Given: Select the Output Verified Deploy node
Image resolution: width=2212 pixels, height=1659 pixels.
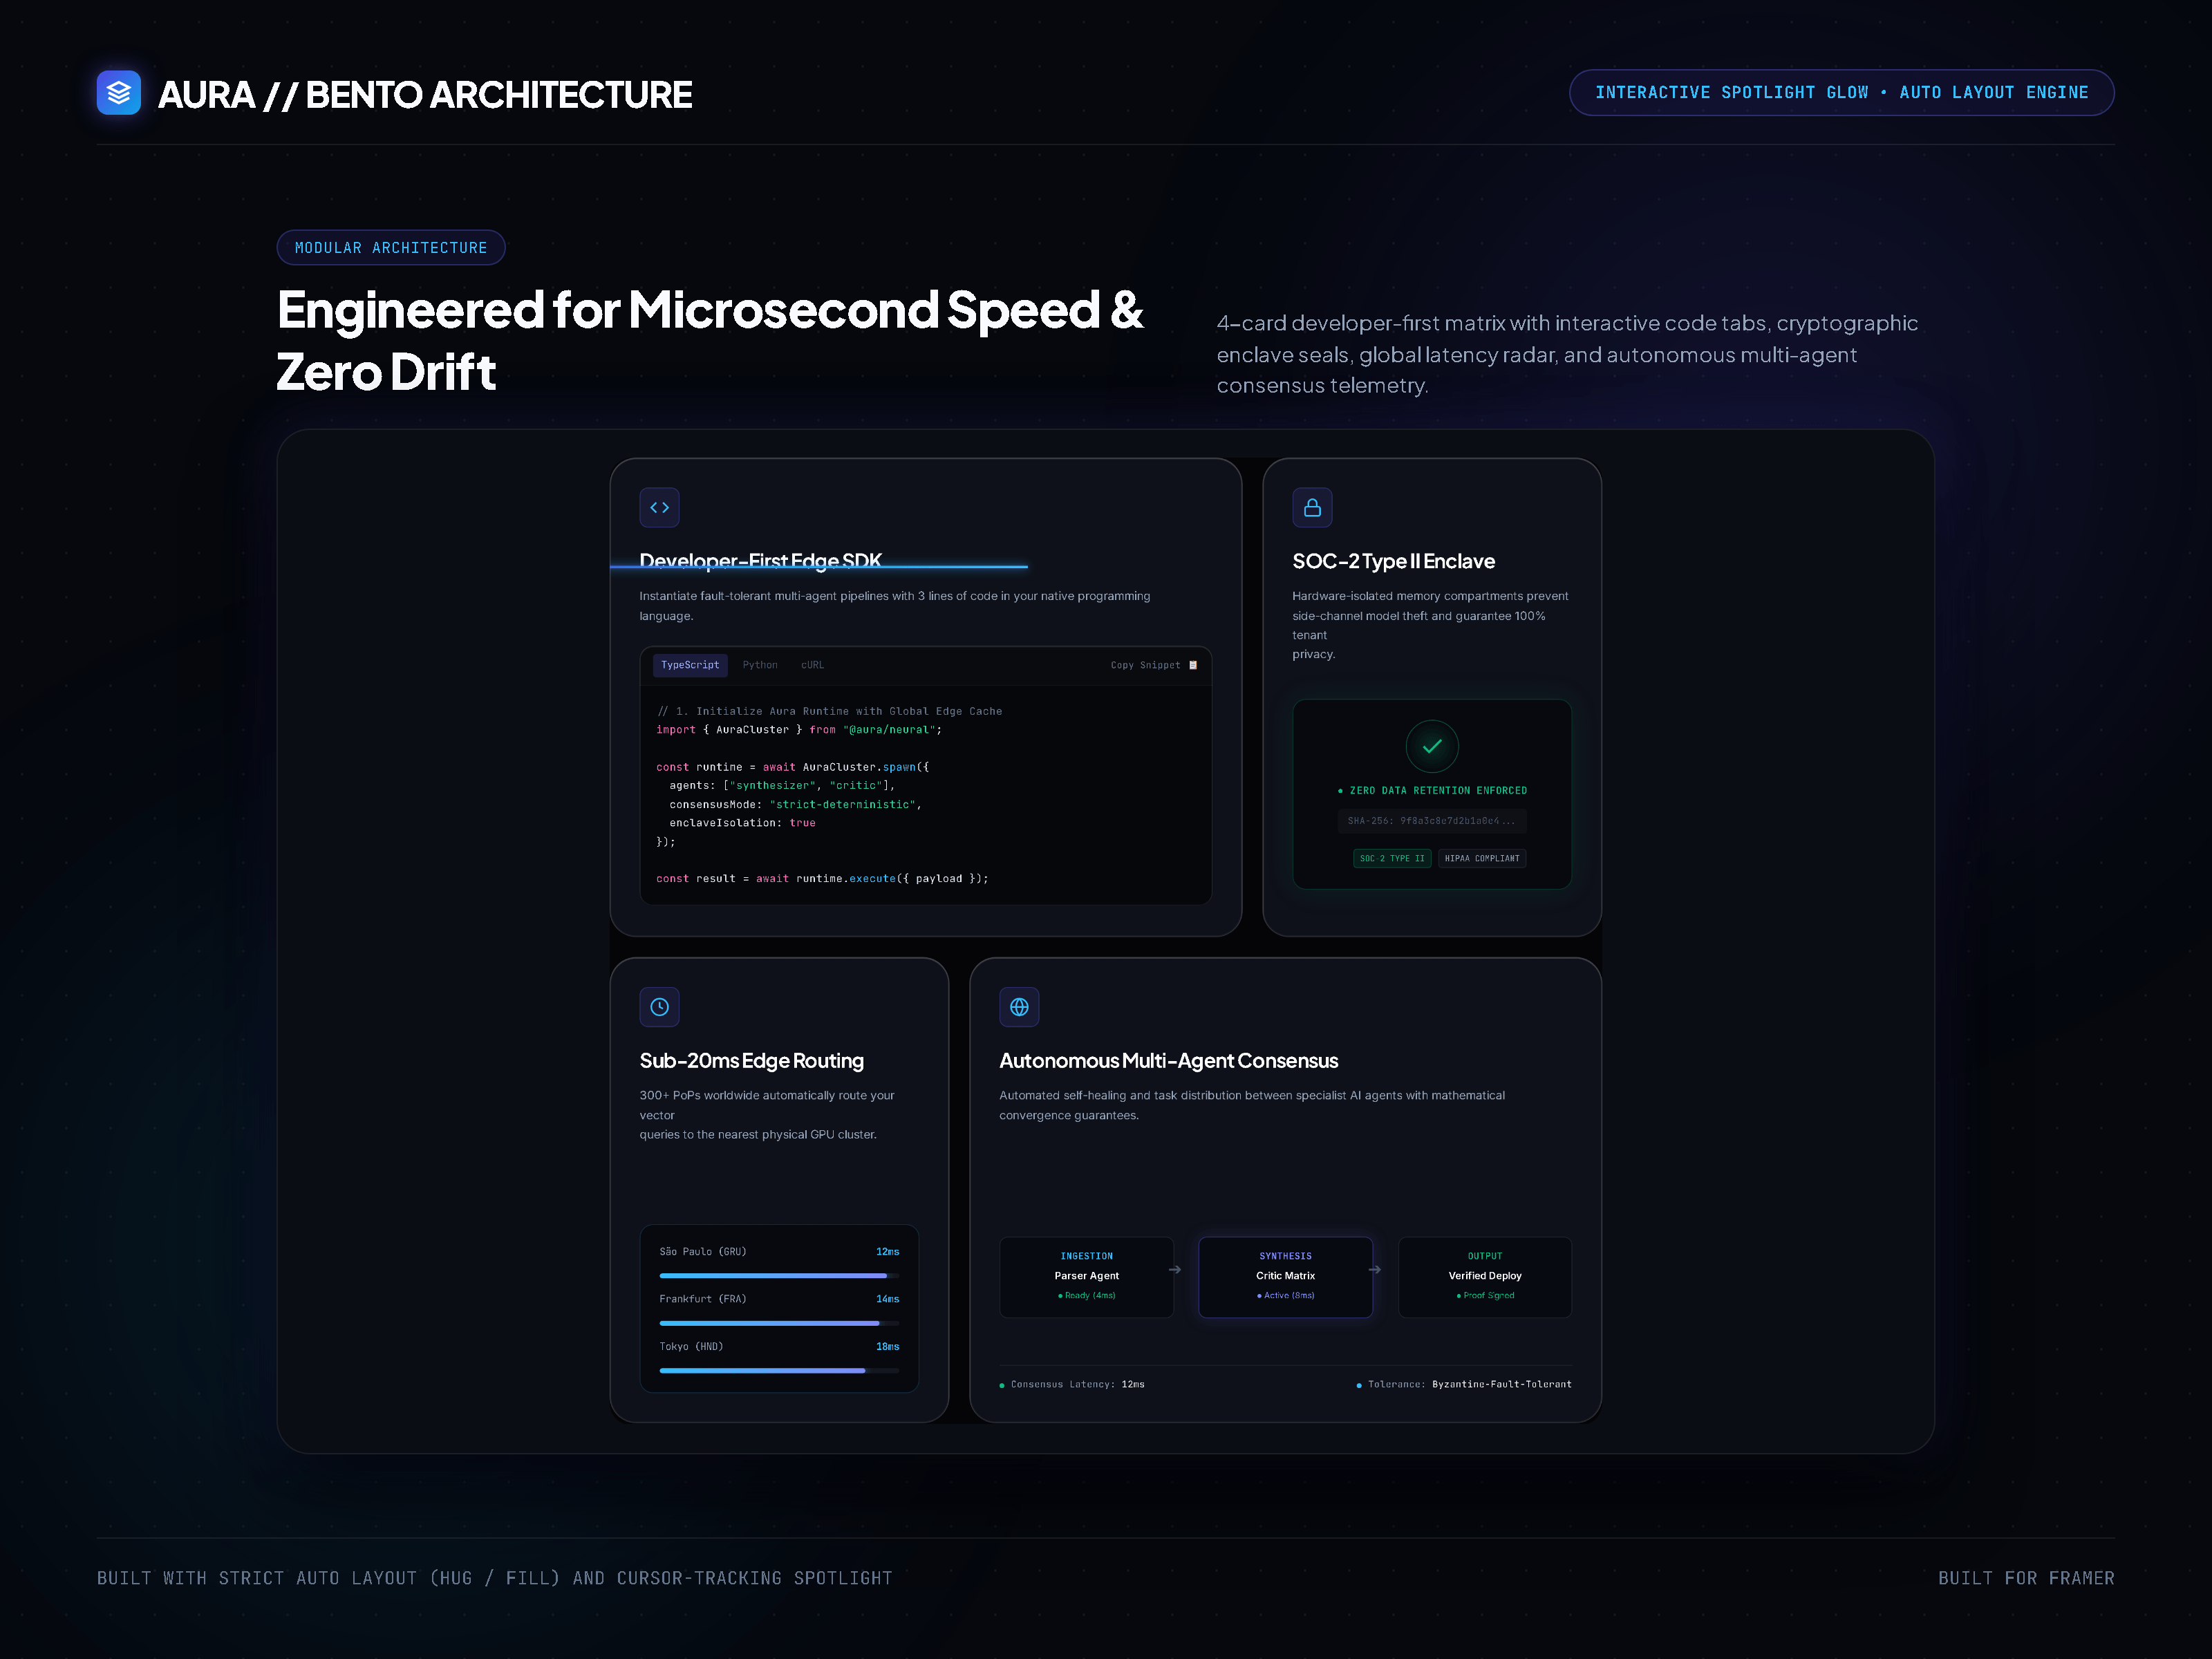Looking at the screenshot, I should tap(1485, 1277).
